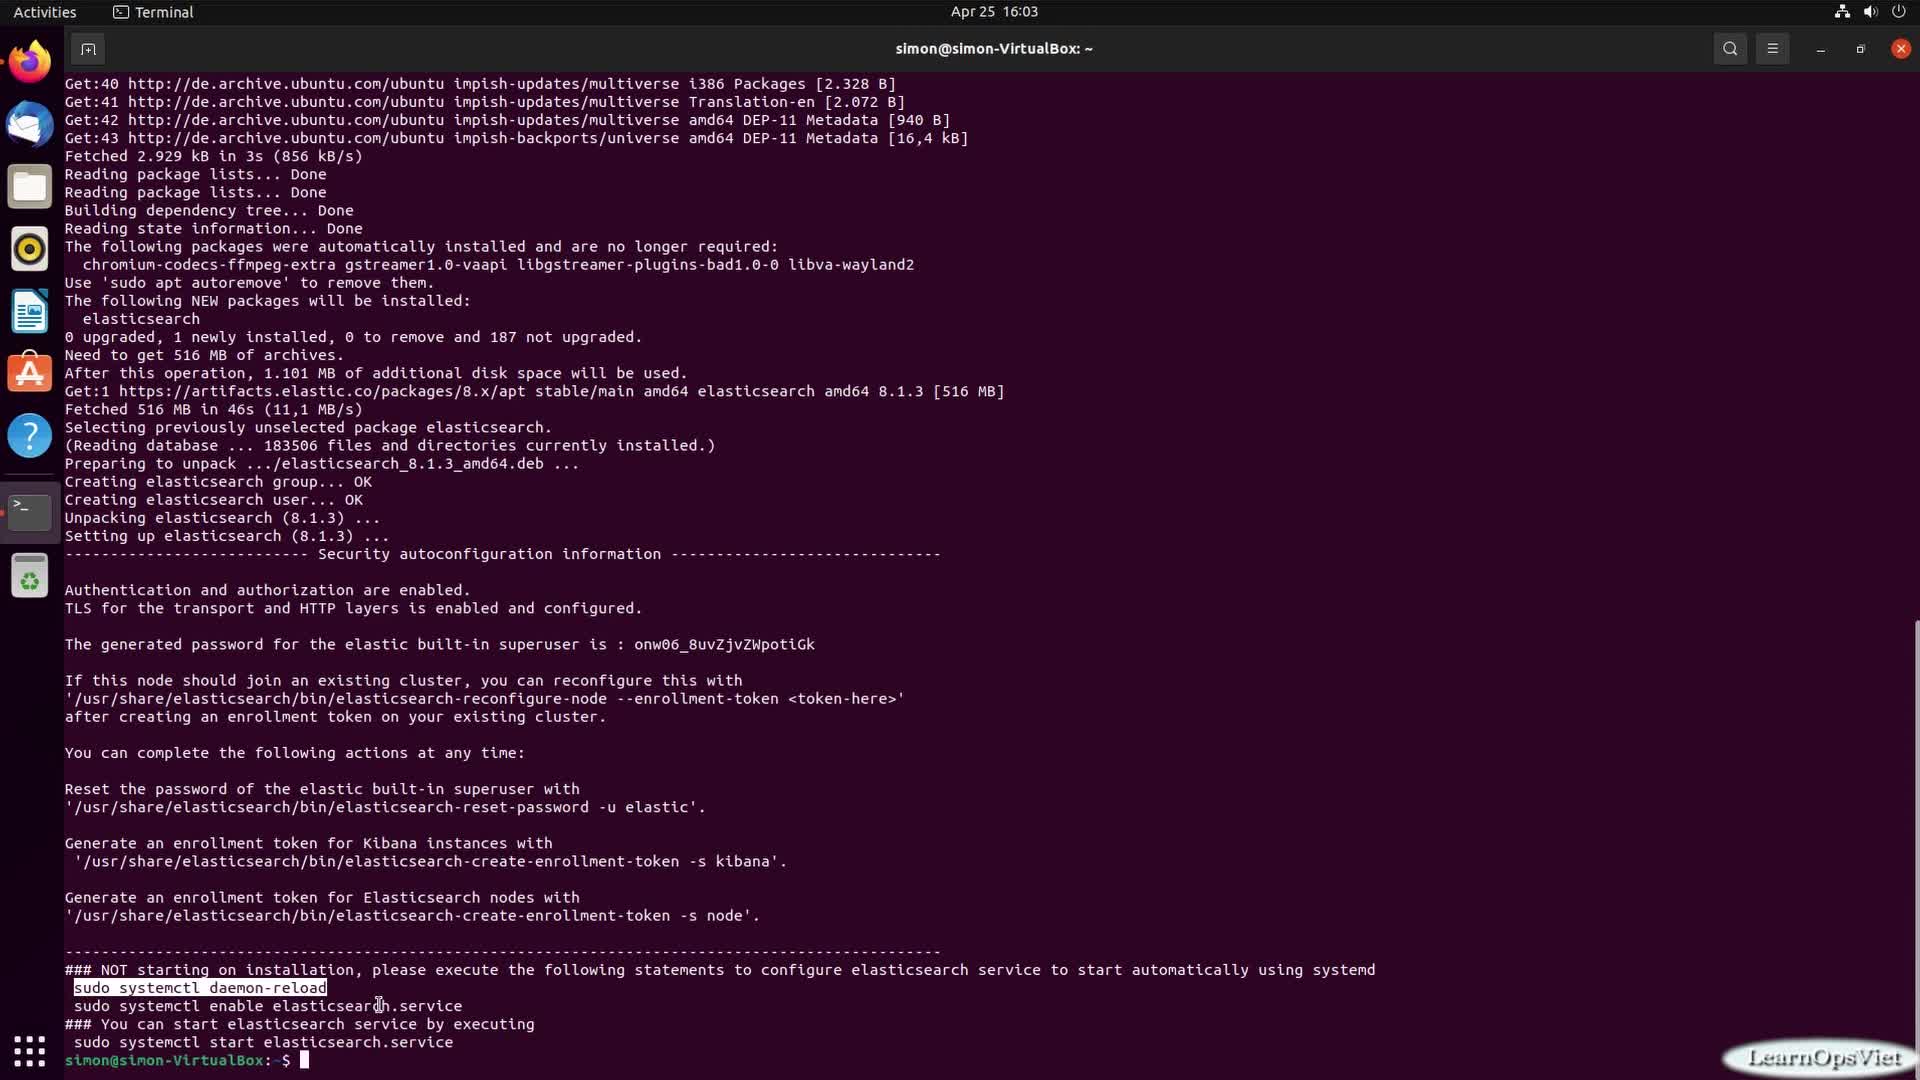Click the elasticsearch-reconfigure-node command line
Screen dimensions: 1920x1080
484,699
